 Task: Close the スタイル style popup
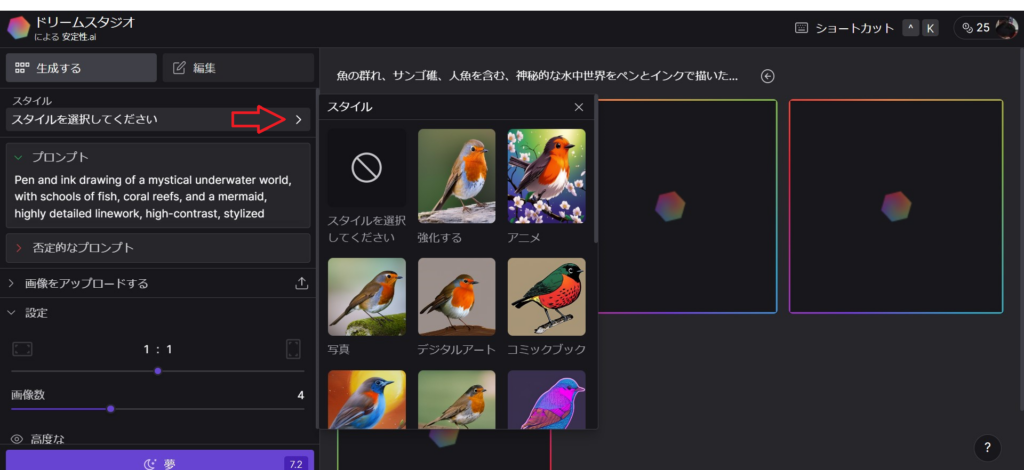[578, 107]
